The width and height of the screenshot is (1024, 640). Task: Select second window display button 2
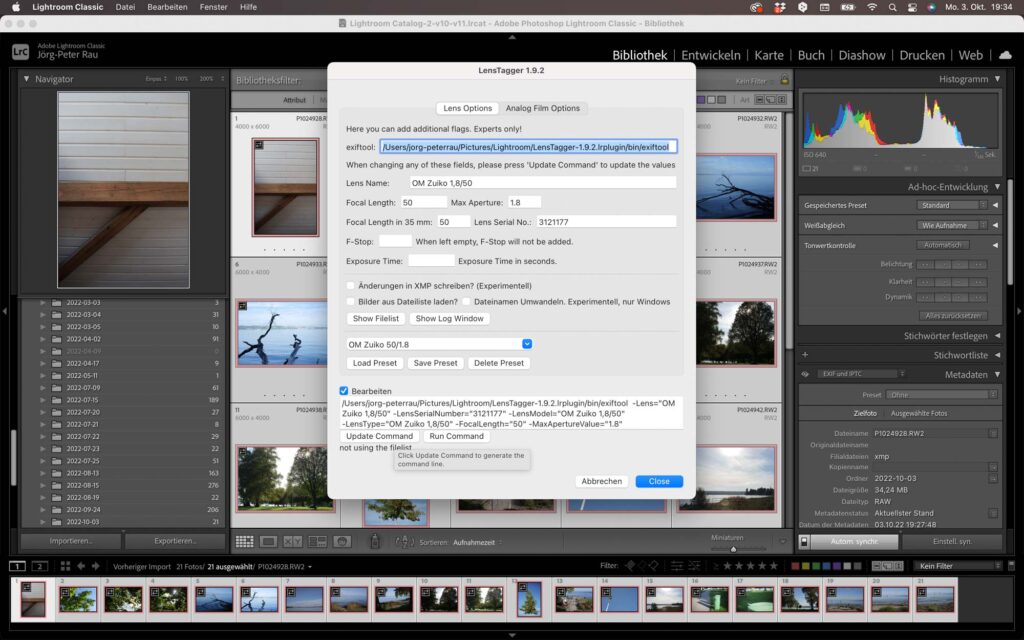(x=40, y=566)
